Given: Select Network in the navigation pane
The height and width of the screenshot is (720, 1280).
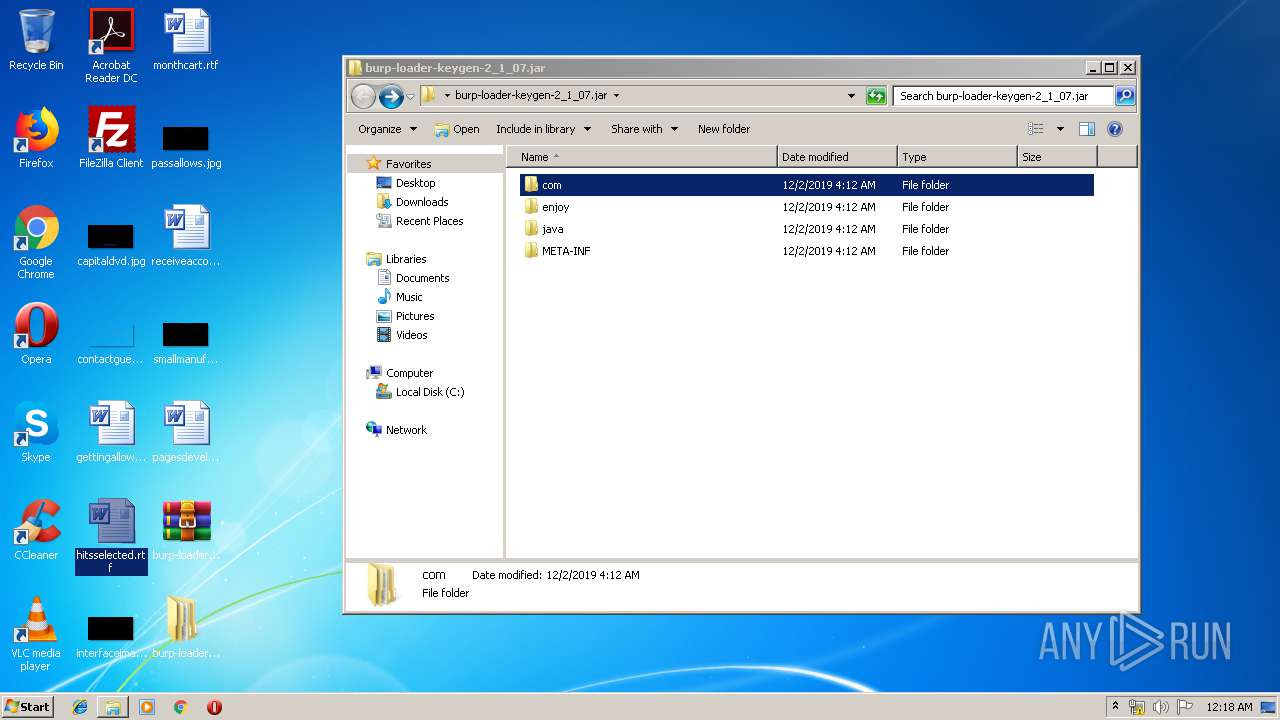Looking at the screenshot, I should pos(406,430).
